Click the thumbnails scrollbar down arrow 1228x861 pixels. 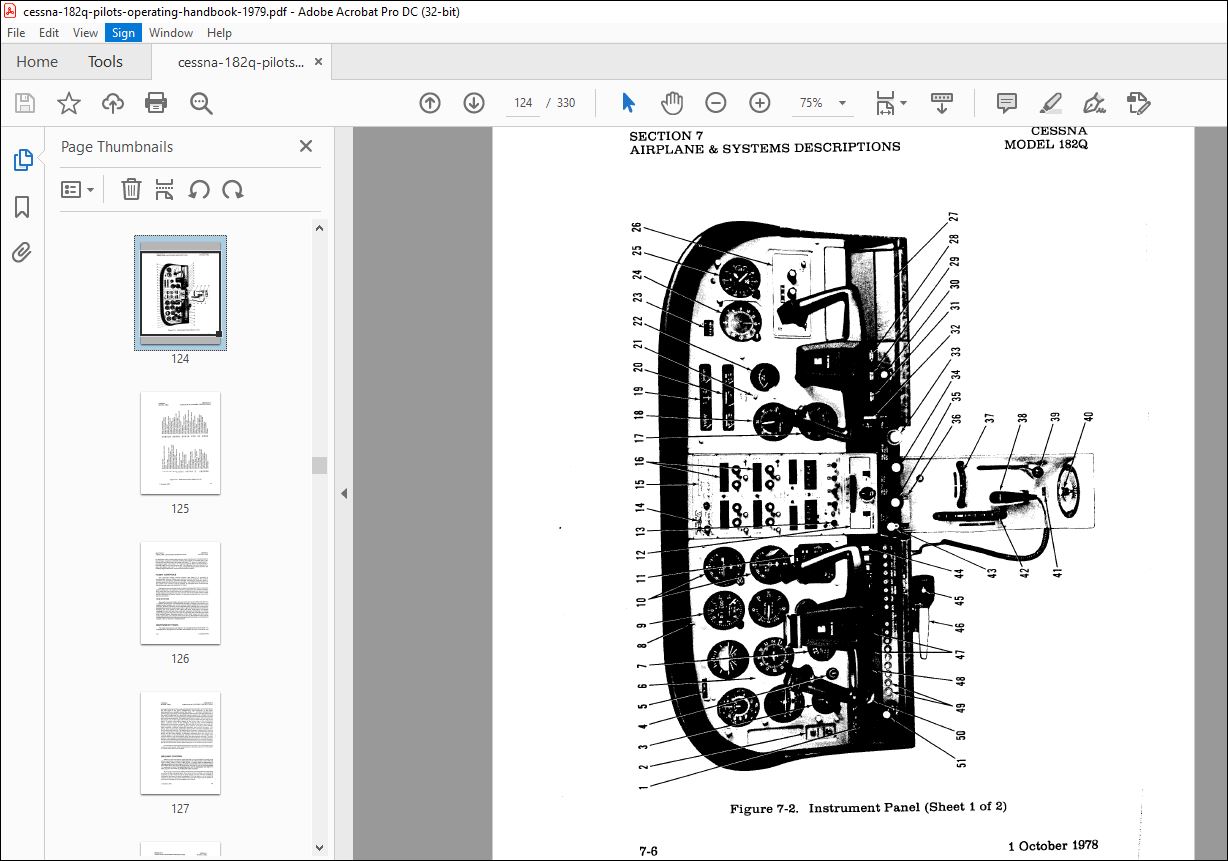[320, 848]
